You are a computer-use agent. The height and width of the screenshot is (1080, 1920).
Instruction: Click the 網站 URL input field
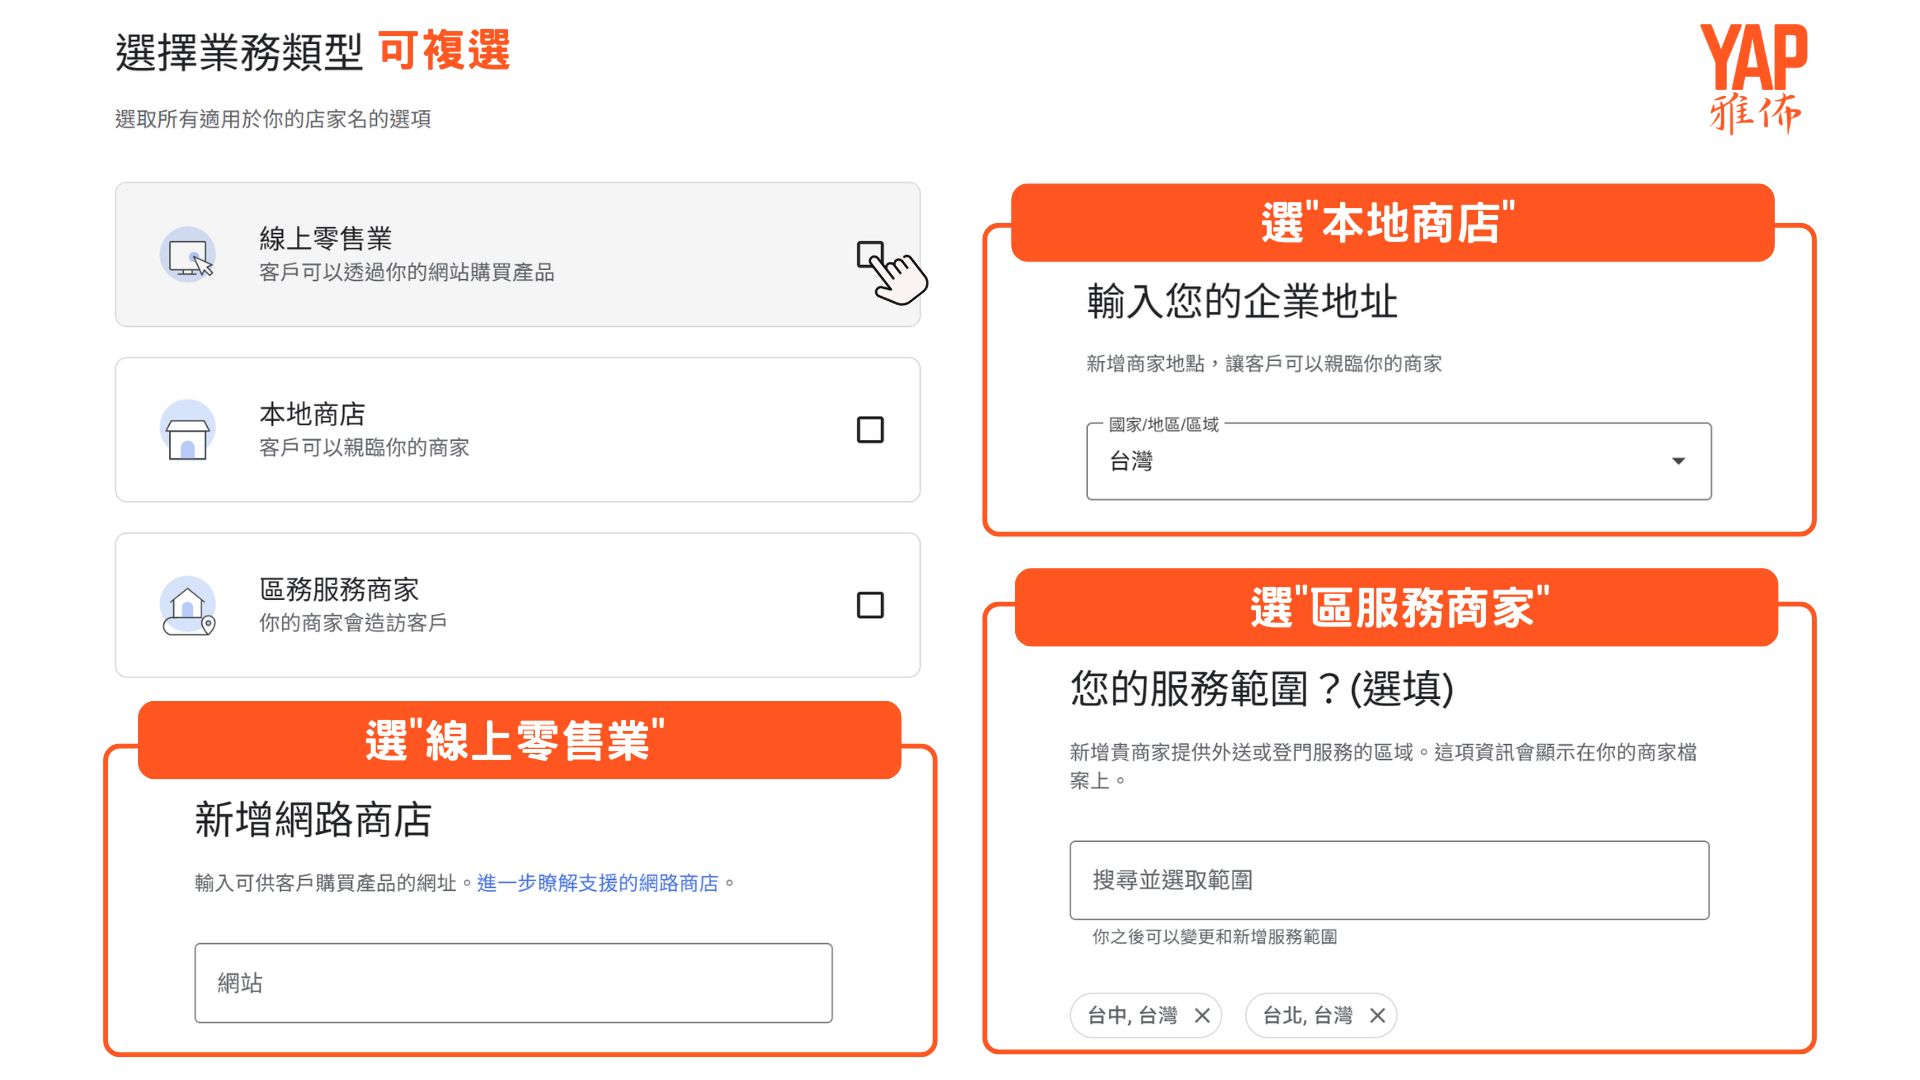coord(513,983)
